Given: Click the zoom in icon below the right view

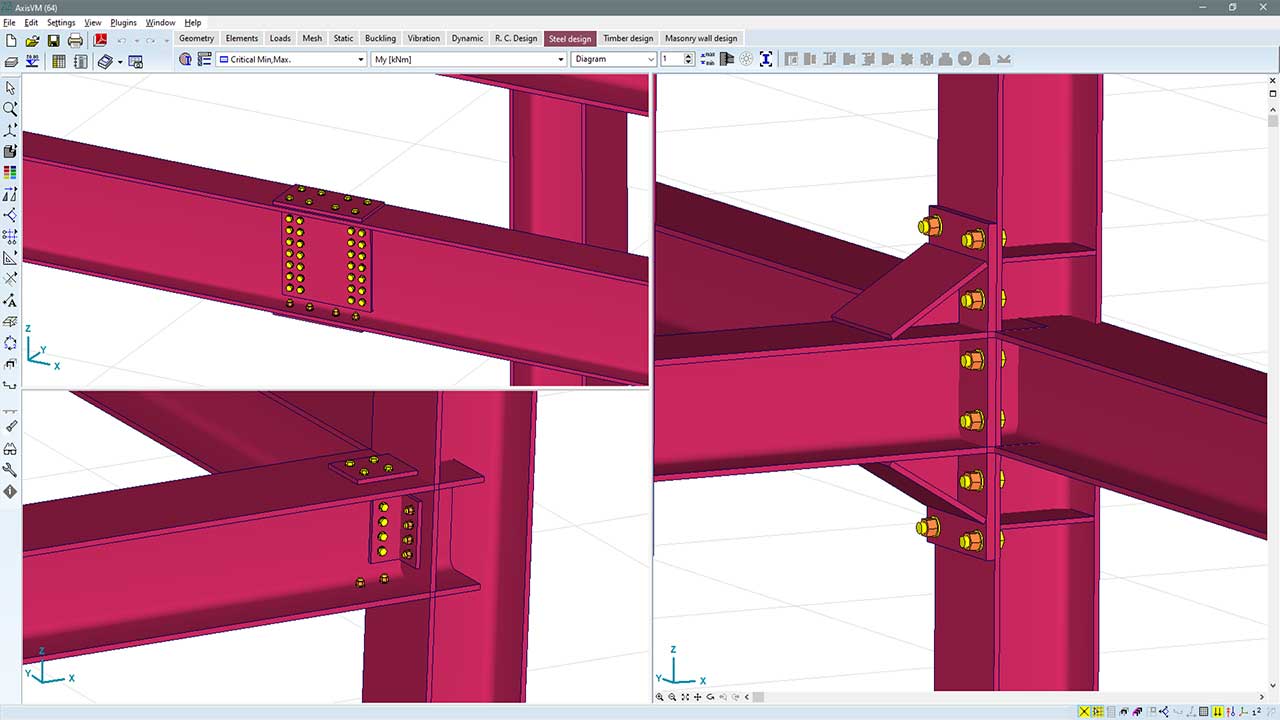Looking at the screenshot, I should pyautogui.click(x=659, y=697).
